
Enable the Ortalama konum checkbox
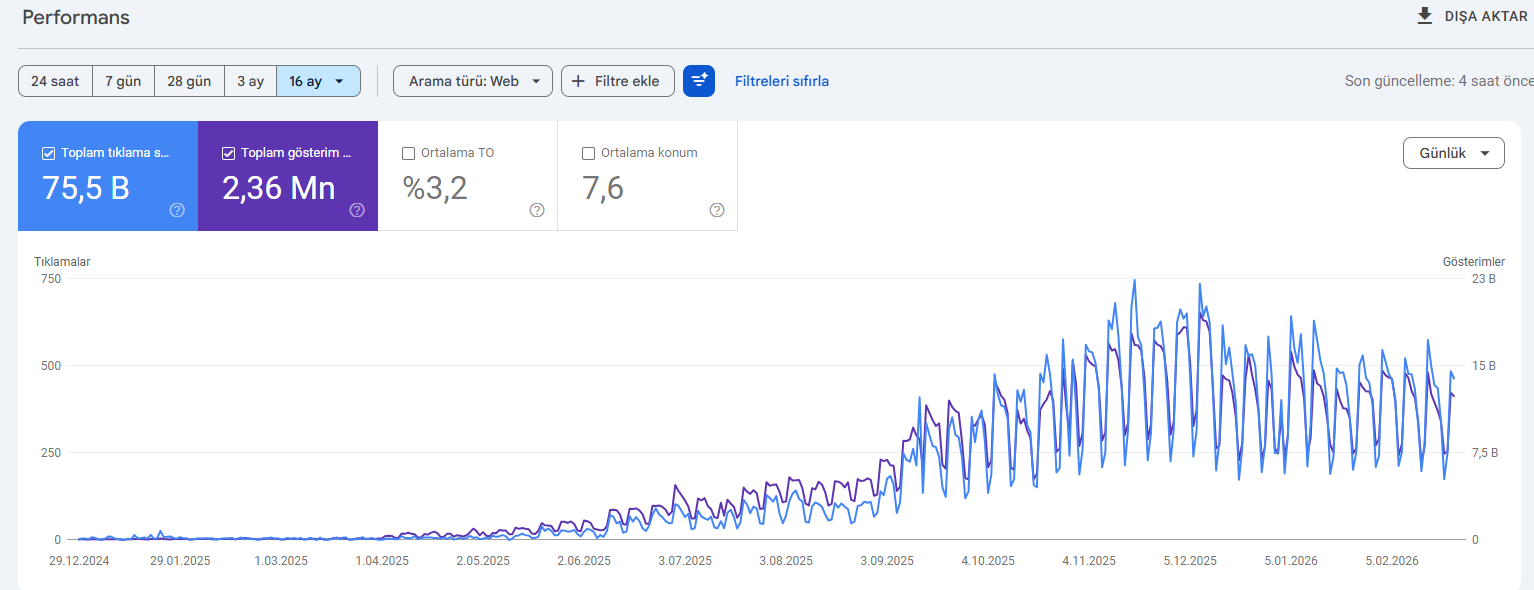click(588, 153)
